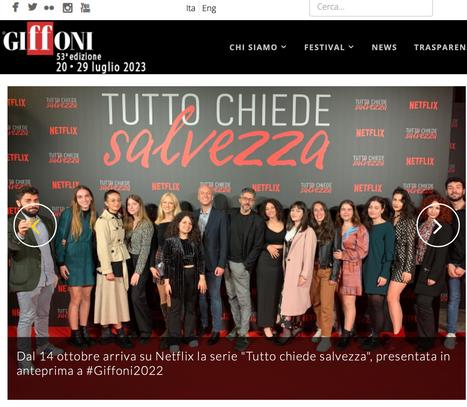The width and height of the screenshot is (467, 407).
Task: Open the Trasparenza menu item
Action: [440, 47]
